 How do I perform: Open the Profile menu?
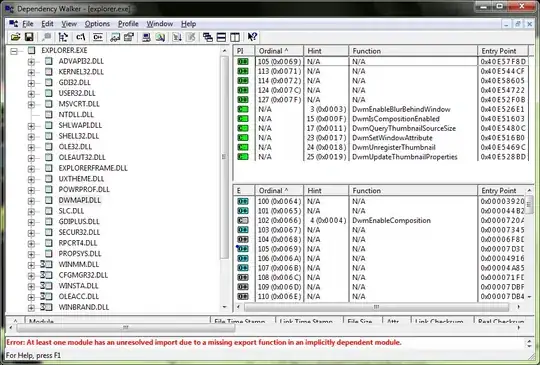(x=128, y=24)
